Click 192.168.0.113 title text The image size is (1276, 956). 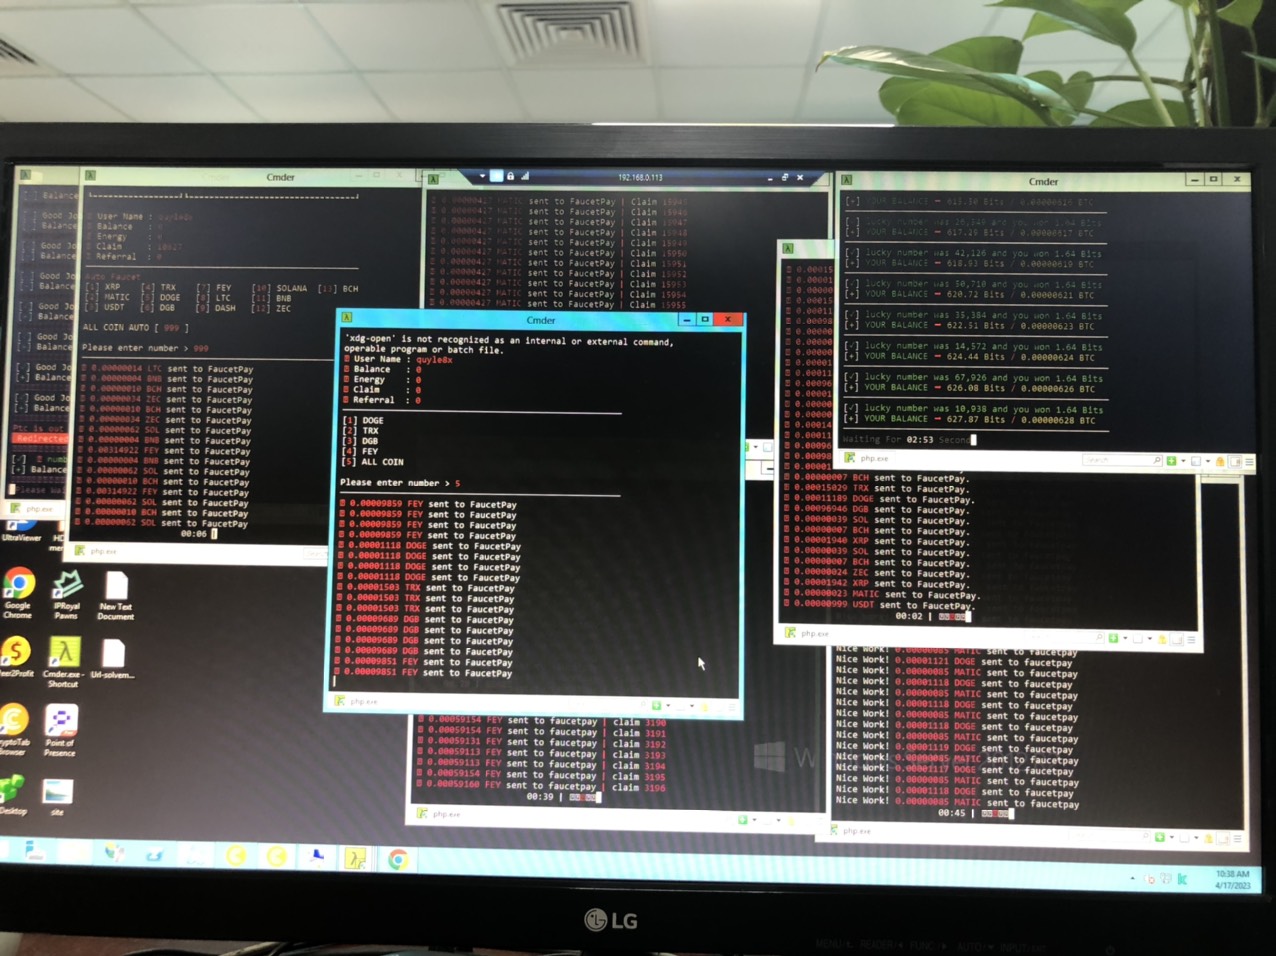[640, 177]
